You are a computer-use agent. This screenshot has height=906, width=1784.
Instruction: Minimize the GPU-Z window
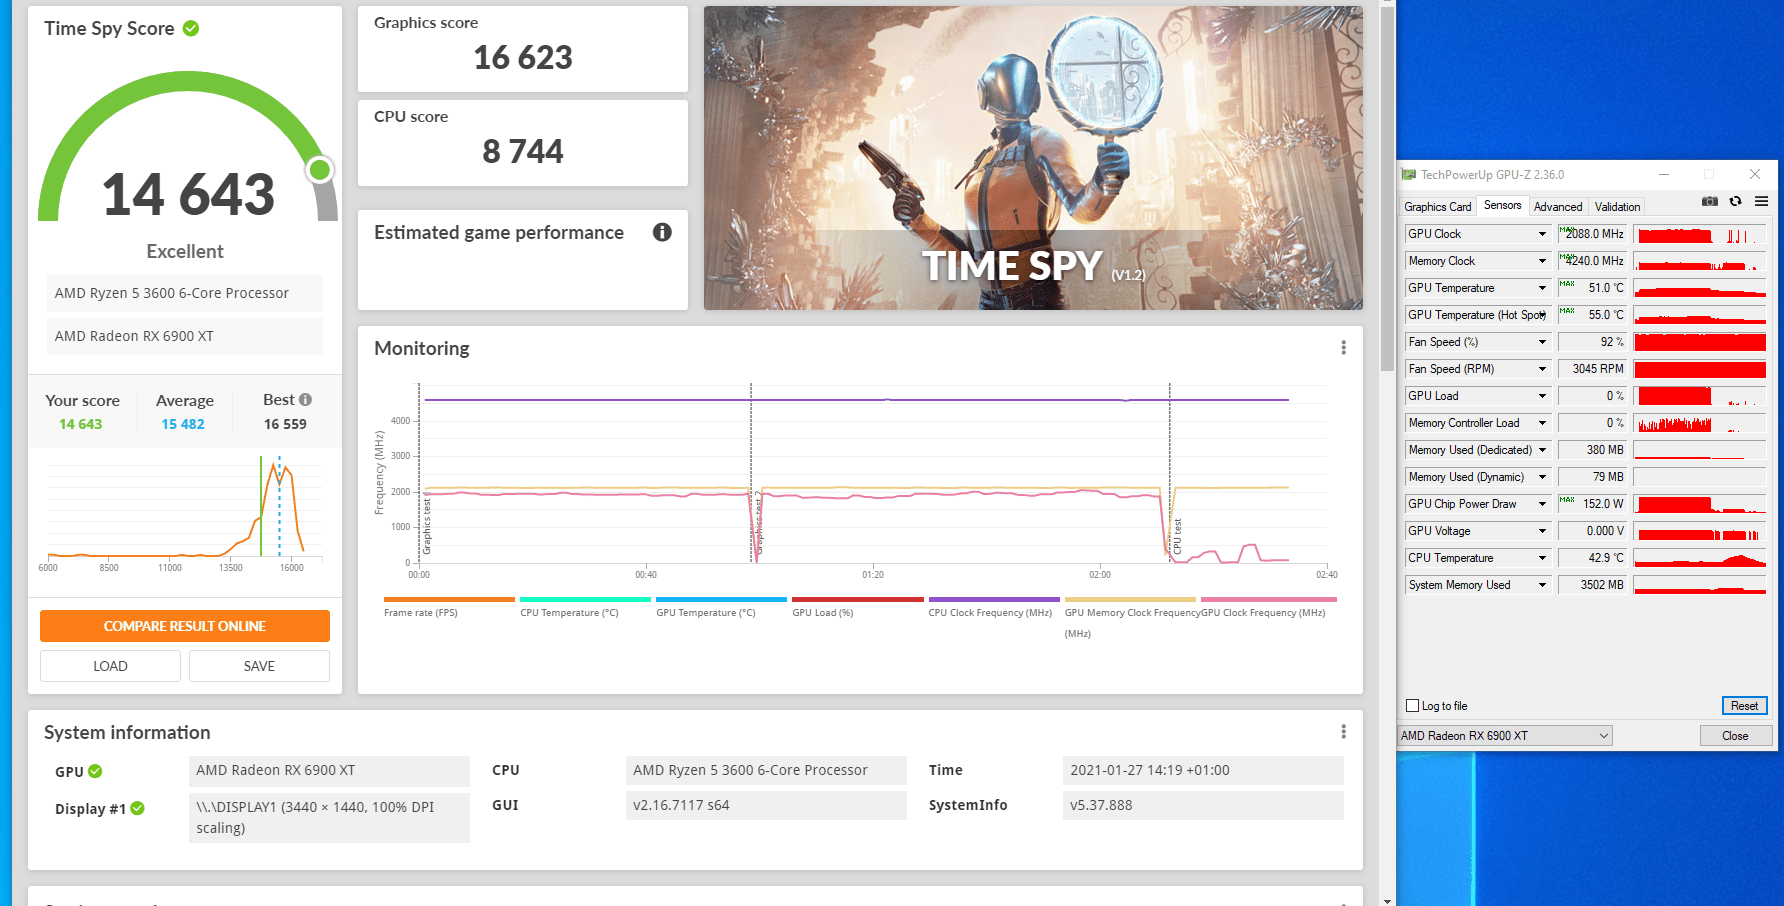click(1664, 175)
